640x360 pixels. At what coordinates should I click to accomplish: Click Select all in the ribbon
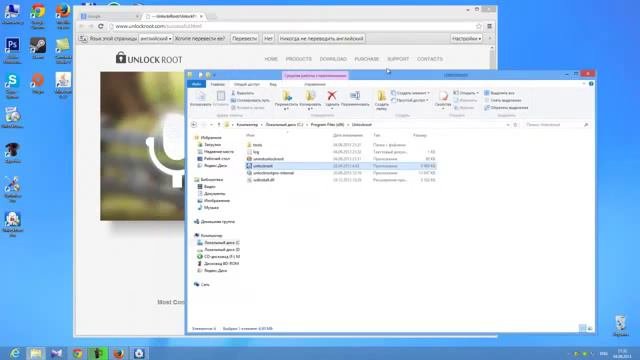coord(499,93)
